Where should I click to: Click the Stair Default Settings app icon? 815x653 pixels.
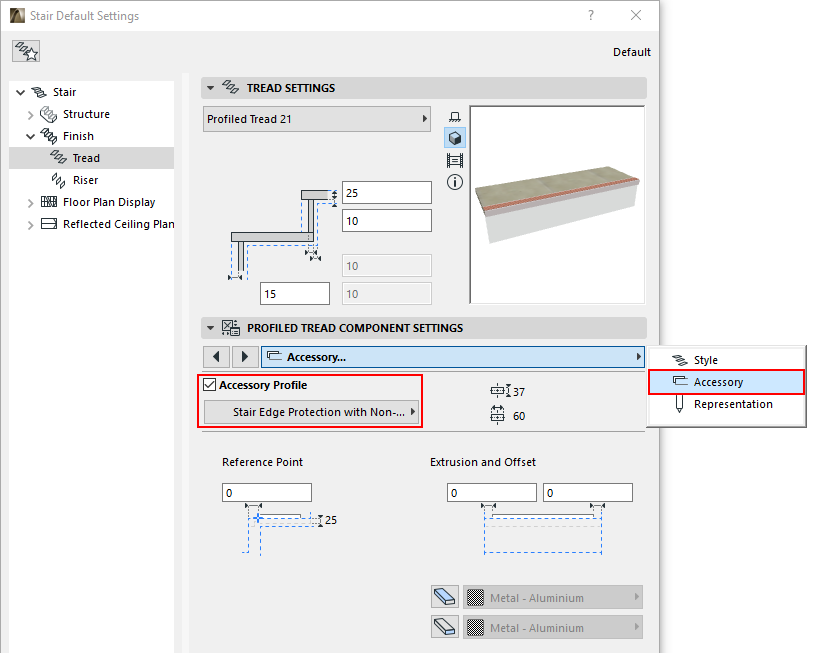17,16
